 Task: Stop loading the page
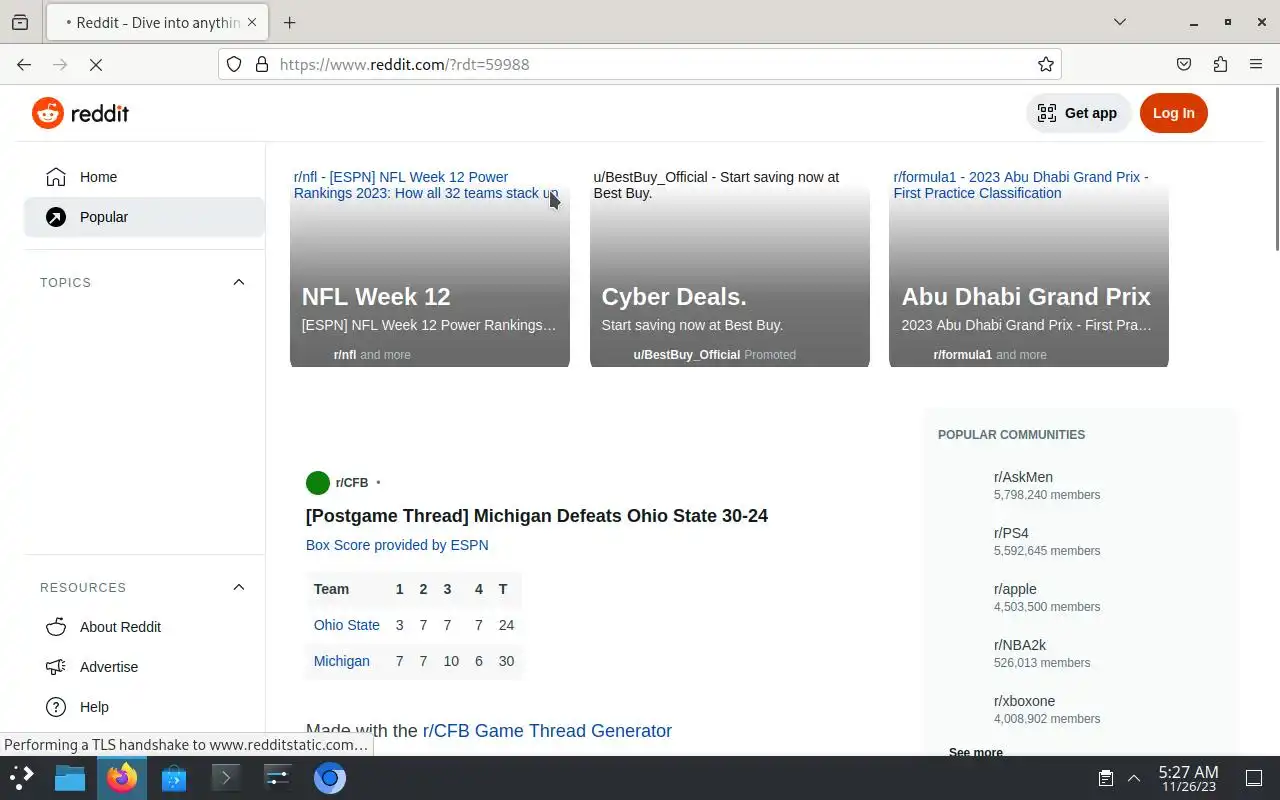coord(96,64)
